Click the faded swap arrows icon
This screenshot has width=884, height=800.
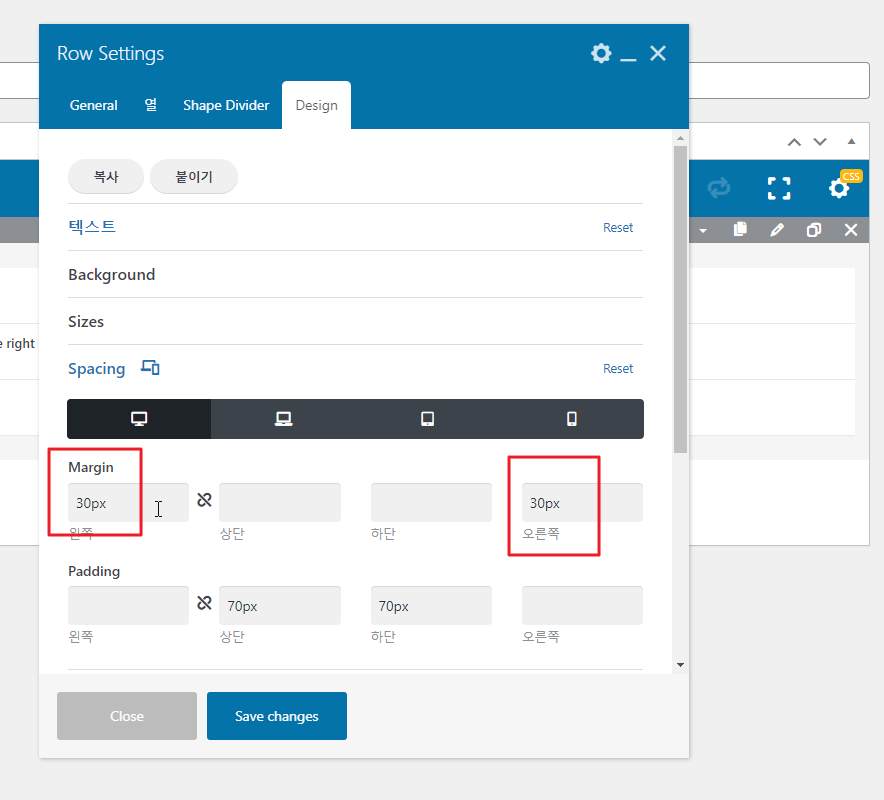pos(719,188)
